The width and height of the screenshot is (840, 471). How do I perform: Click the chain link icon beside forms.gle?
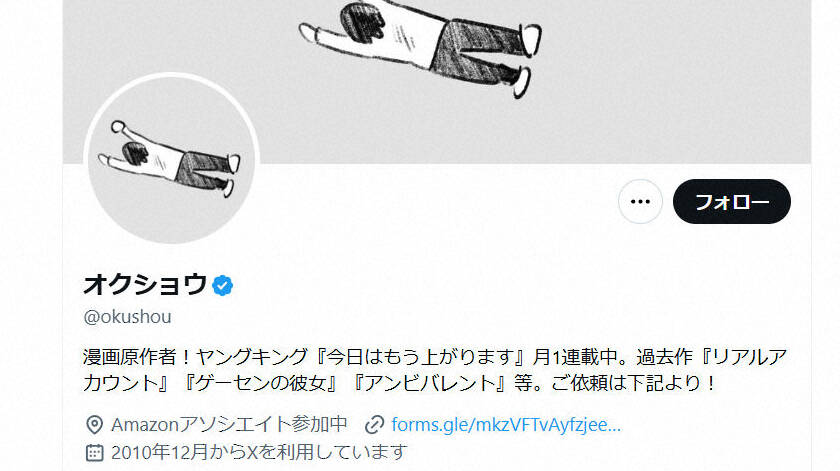[x=374, y=425]
